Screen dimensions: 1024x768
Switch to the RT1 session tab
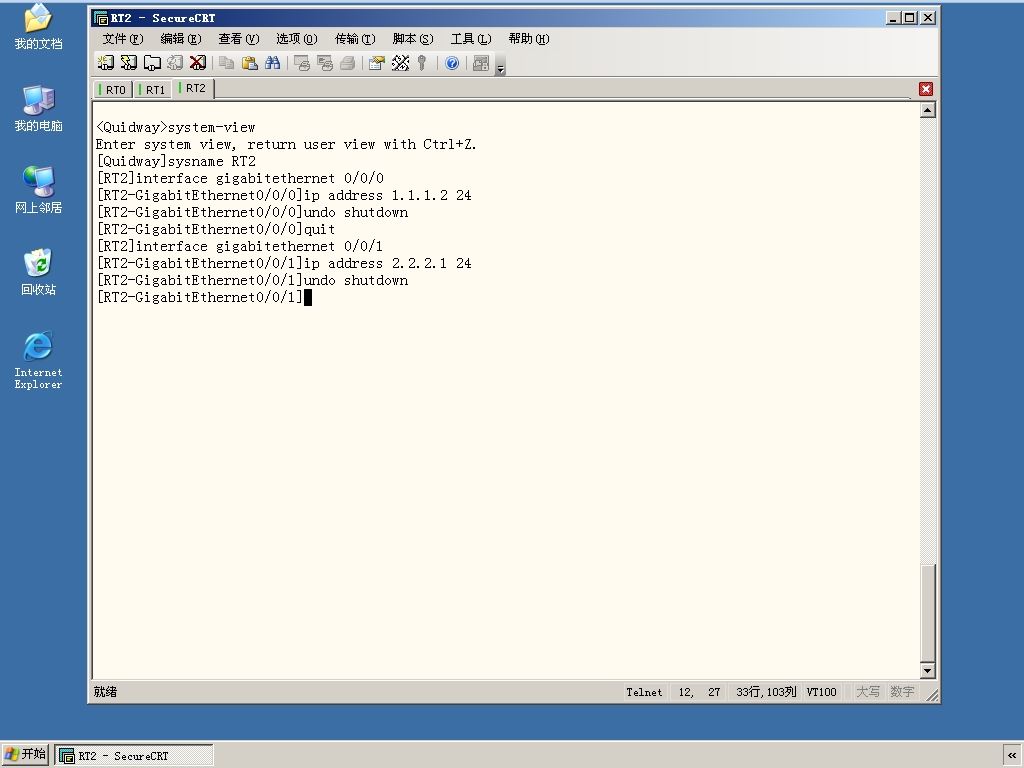pos(153,89)
